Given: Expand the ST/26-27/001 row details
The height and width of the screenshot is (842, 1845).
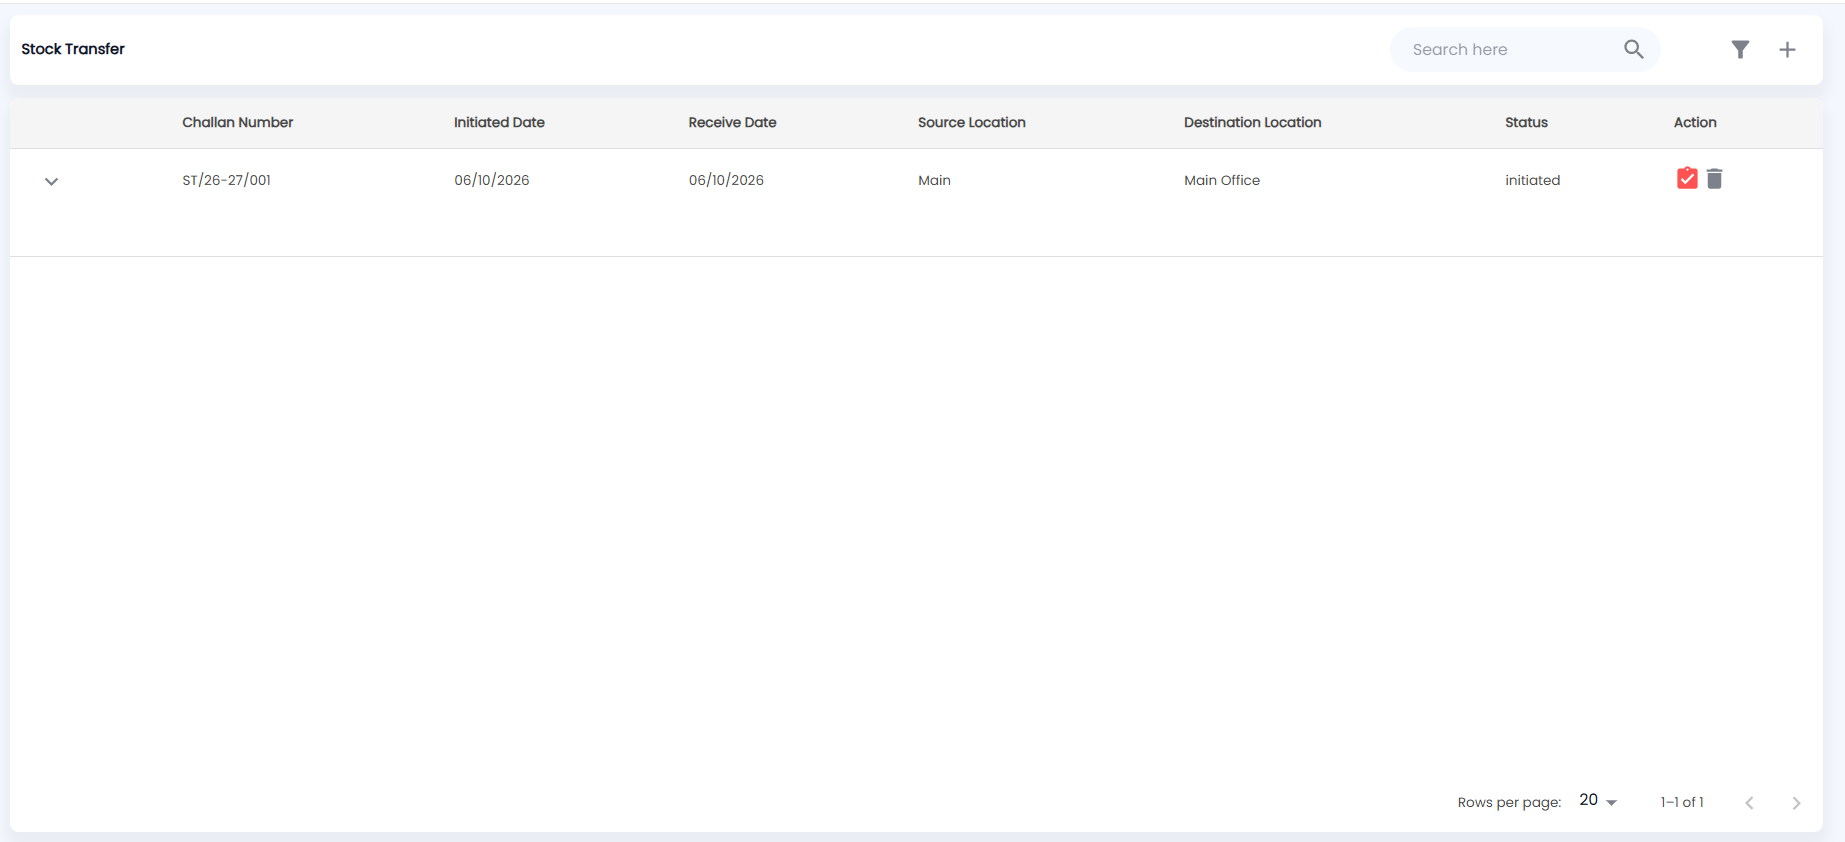Looking at the screenshot, I should pyautogui.click(x=51, y=181).
